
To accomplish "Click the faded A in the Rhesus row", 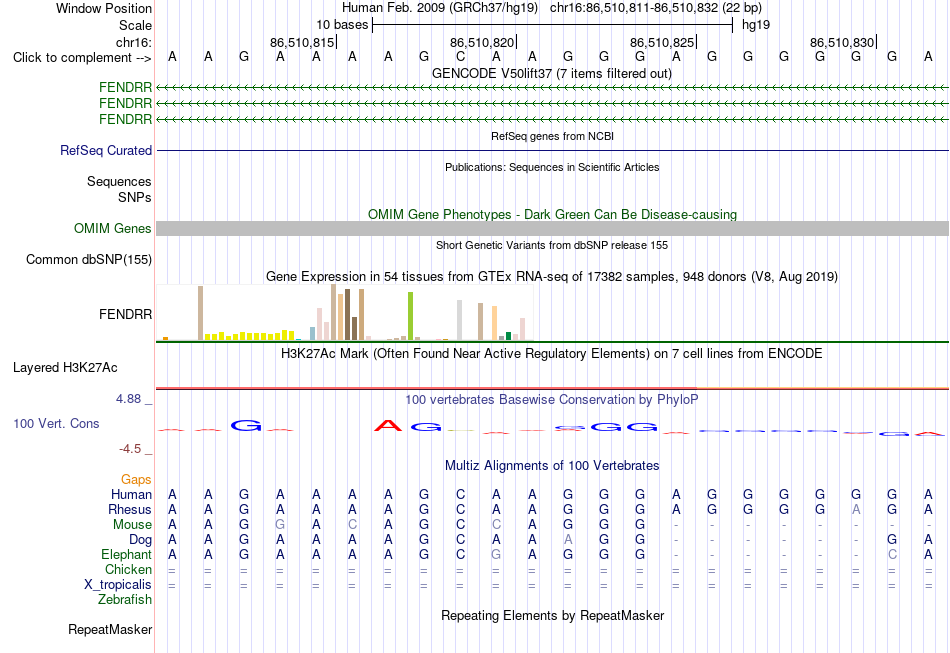I will point(856,509).
